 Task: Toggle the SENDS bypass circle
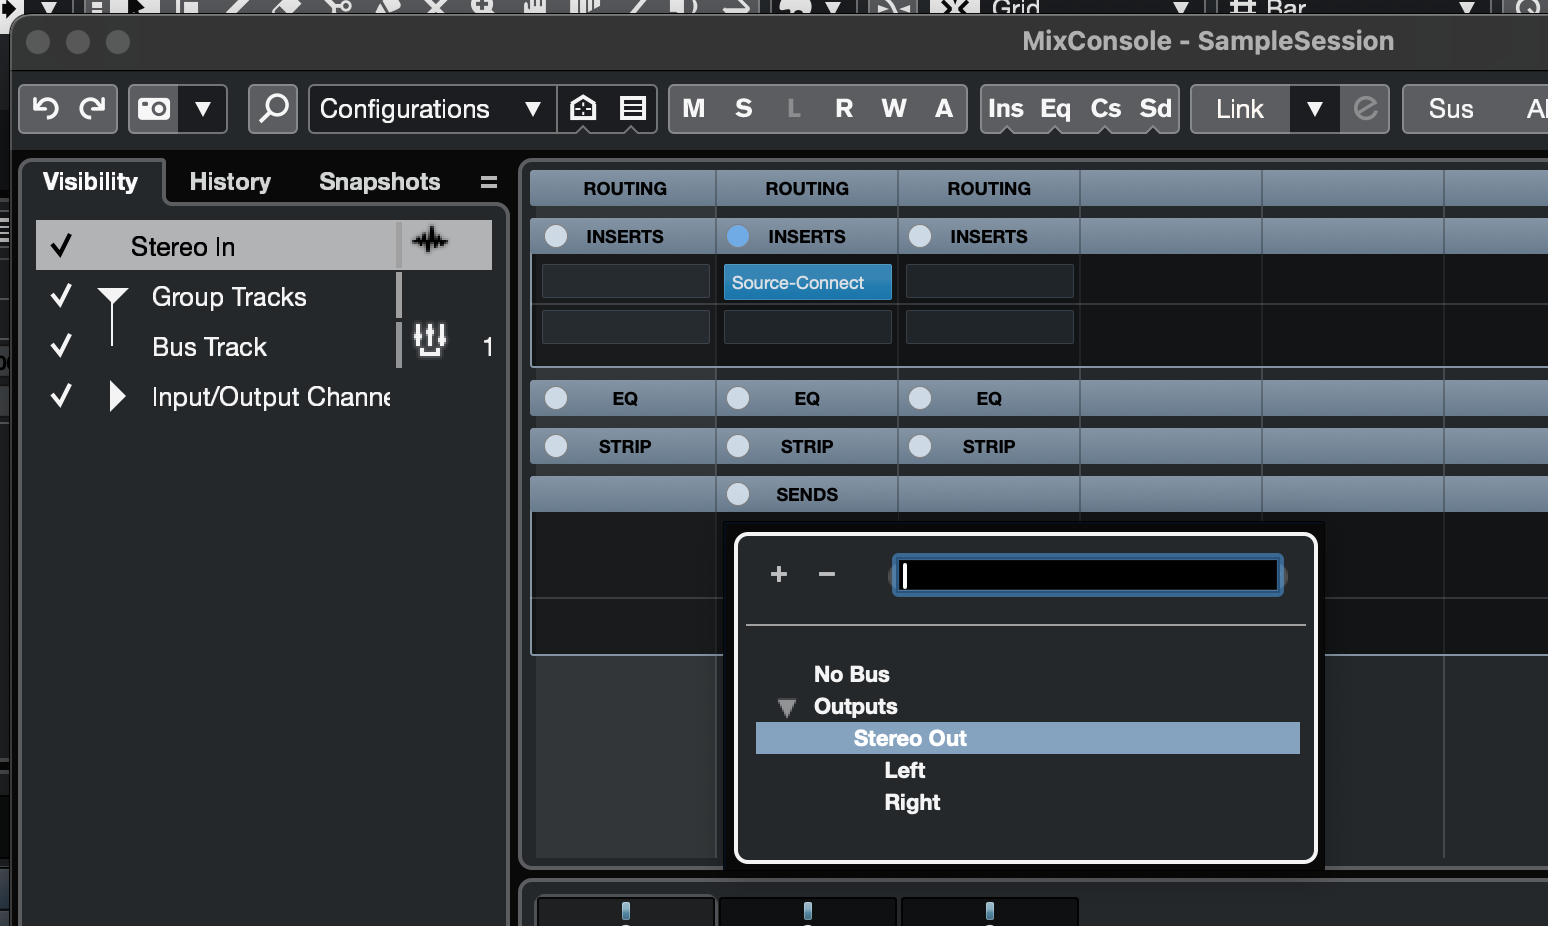point(738,494)
